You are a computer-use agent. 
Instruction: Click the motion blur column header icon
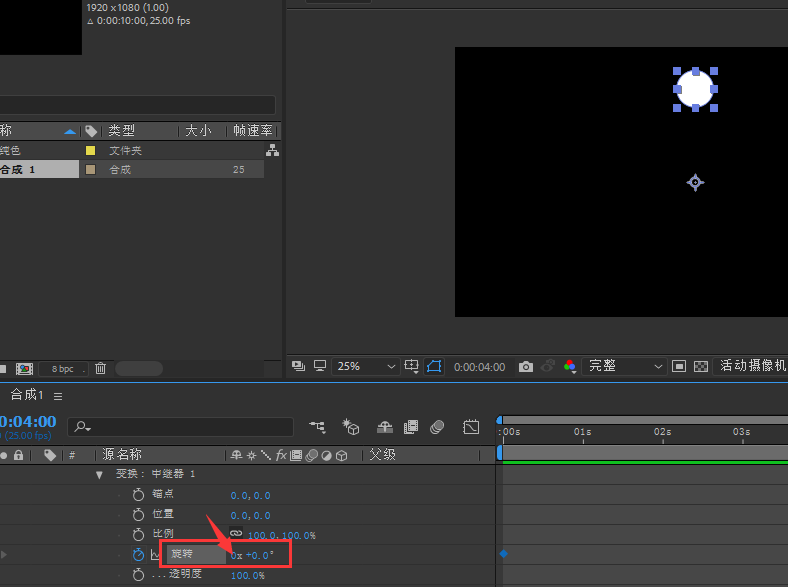[x=312, y=455]
